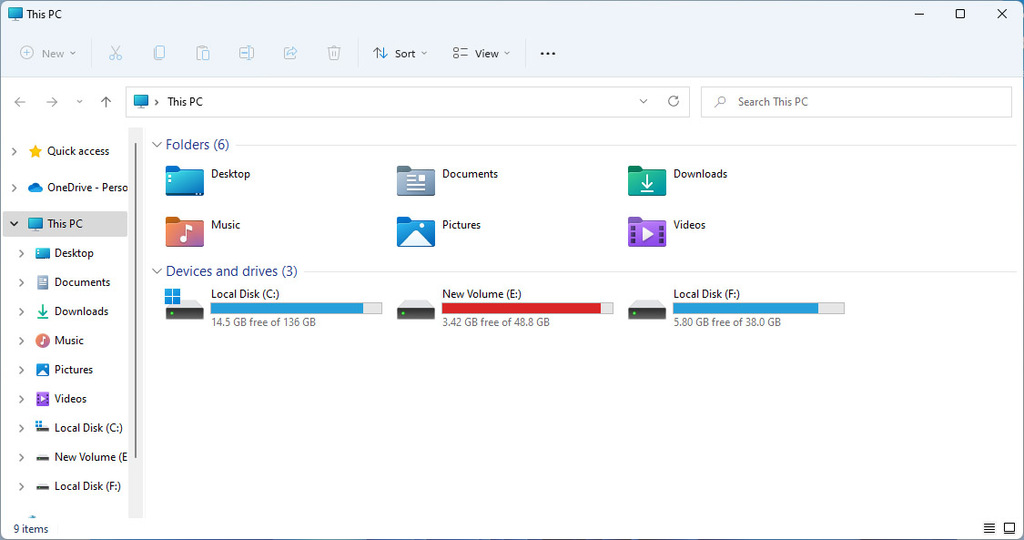
Task: Expand New Volume (E:) node in sidebar
Action: [22, 457]
